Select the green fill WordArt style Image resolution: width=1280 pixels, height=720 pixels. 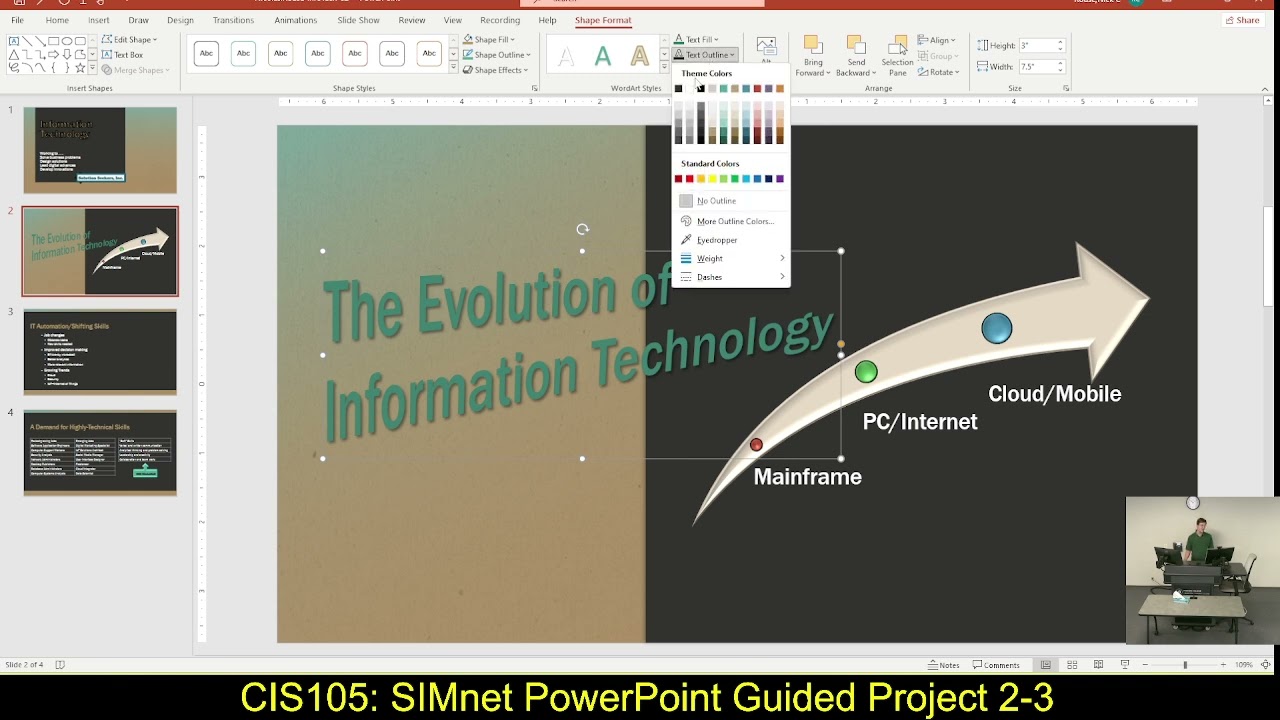(x=603, y=57)
